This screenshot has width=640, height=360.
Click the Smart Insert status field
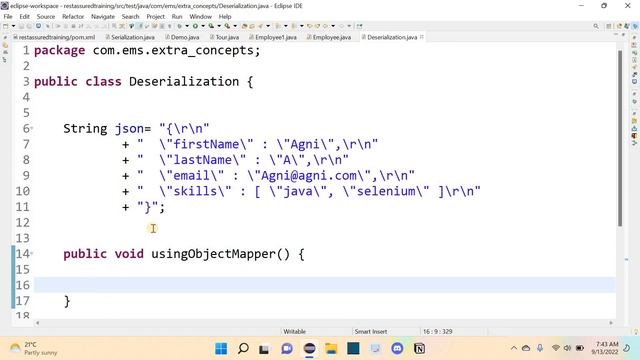point(371,331)
